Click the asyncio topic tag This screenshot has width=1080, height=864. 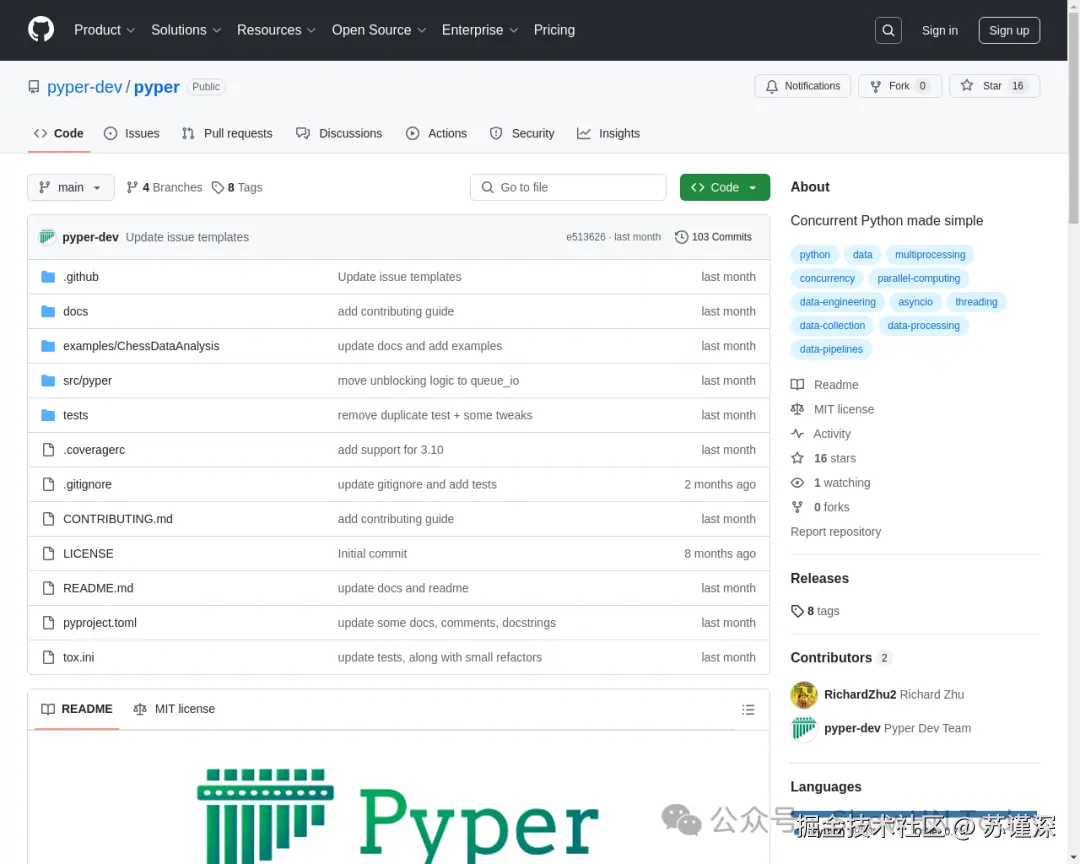915,302
